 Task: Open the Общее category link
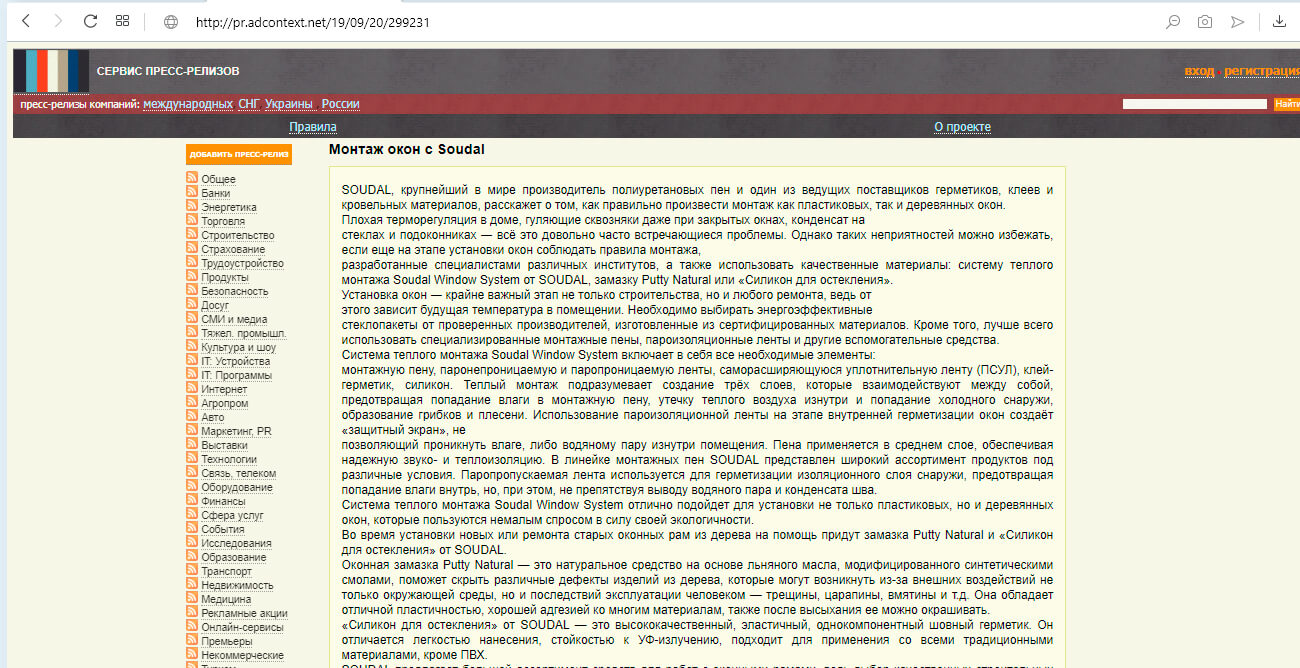coord(218,180)
